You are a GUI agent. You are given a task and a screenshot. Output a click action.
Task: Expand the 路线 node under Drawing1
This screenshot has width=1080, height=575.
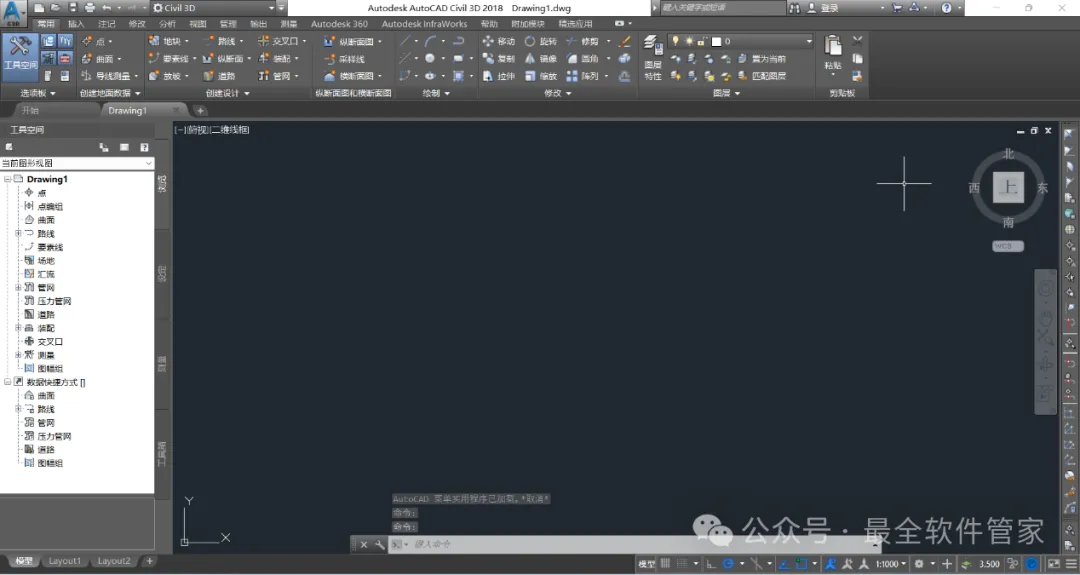pyautogui.click(x=19, y=233)
